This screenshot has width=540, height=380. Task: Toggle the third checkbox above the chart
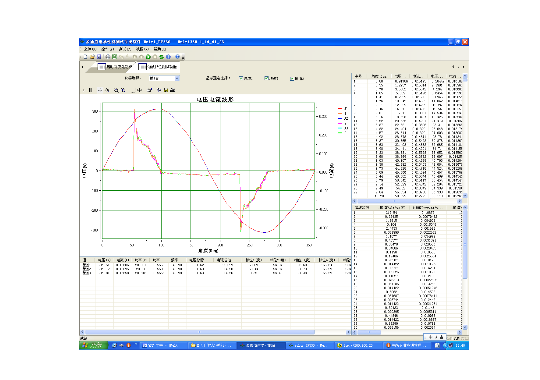292,79
